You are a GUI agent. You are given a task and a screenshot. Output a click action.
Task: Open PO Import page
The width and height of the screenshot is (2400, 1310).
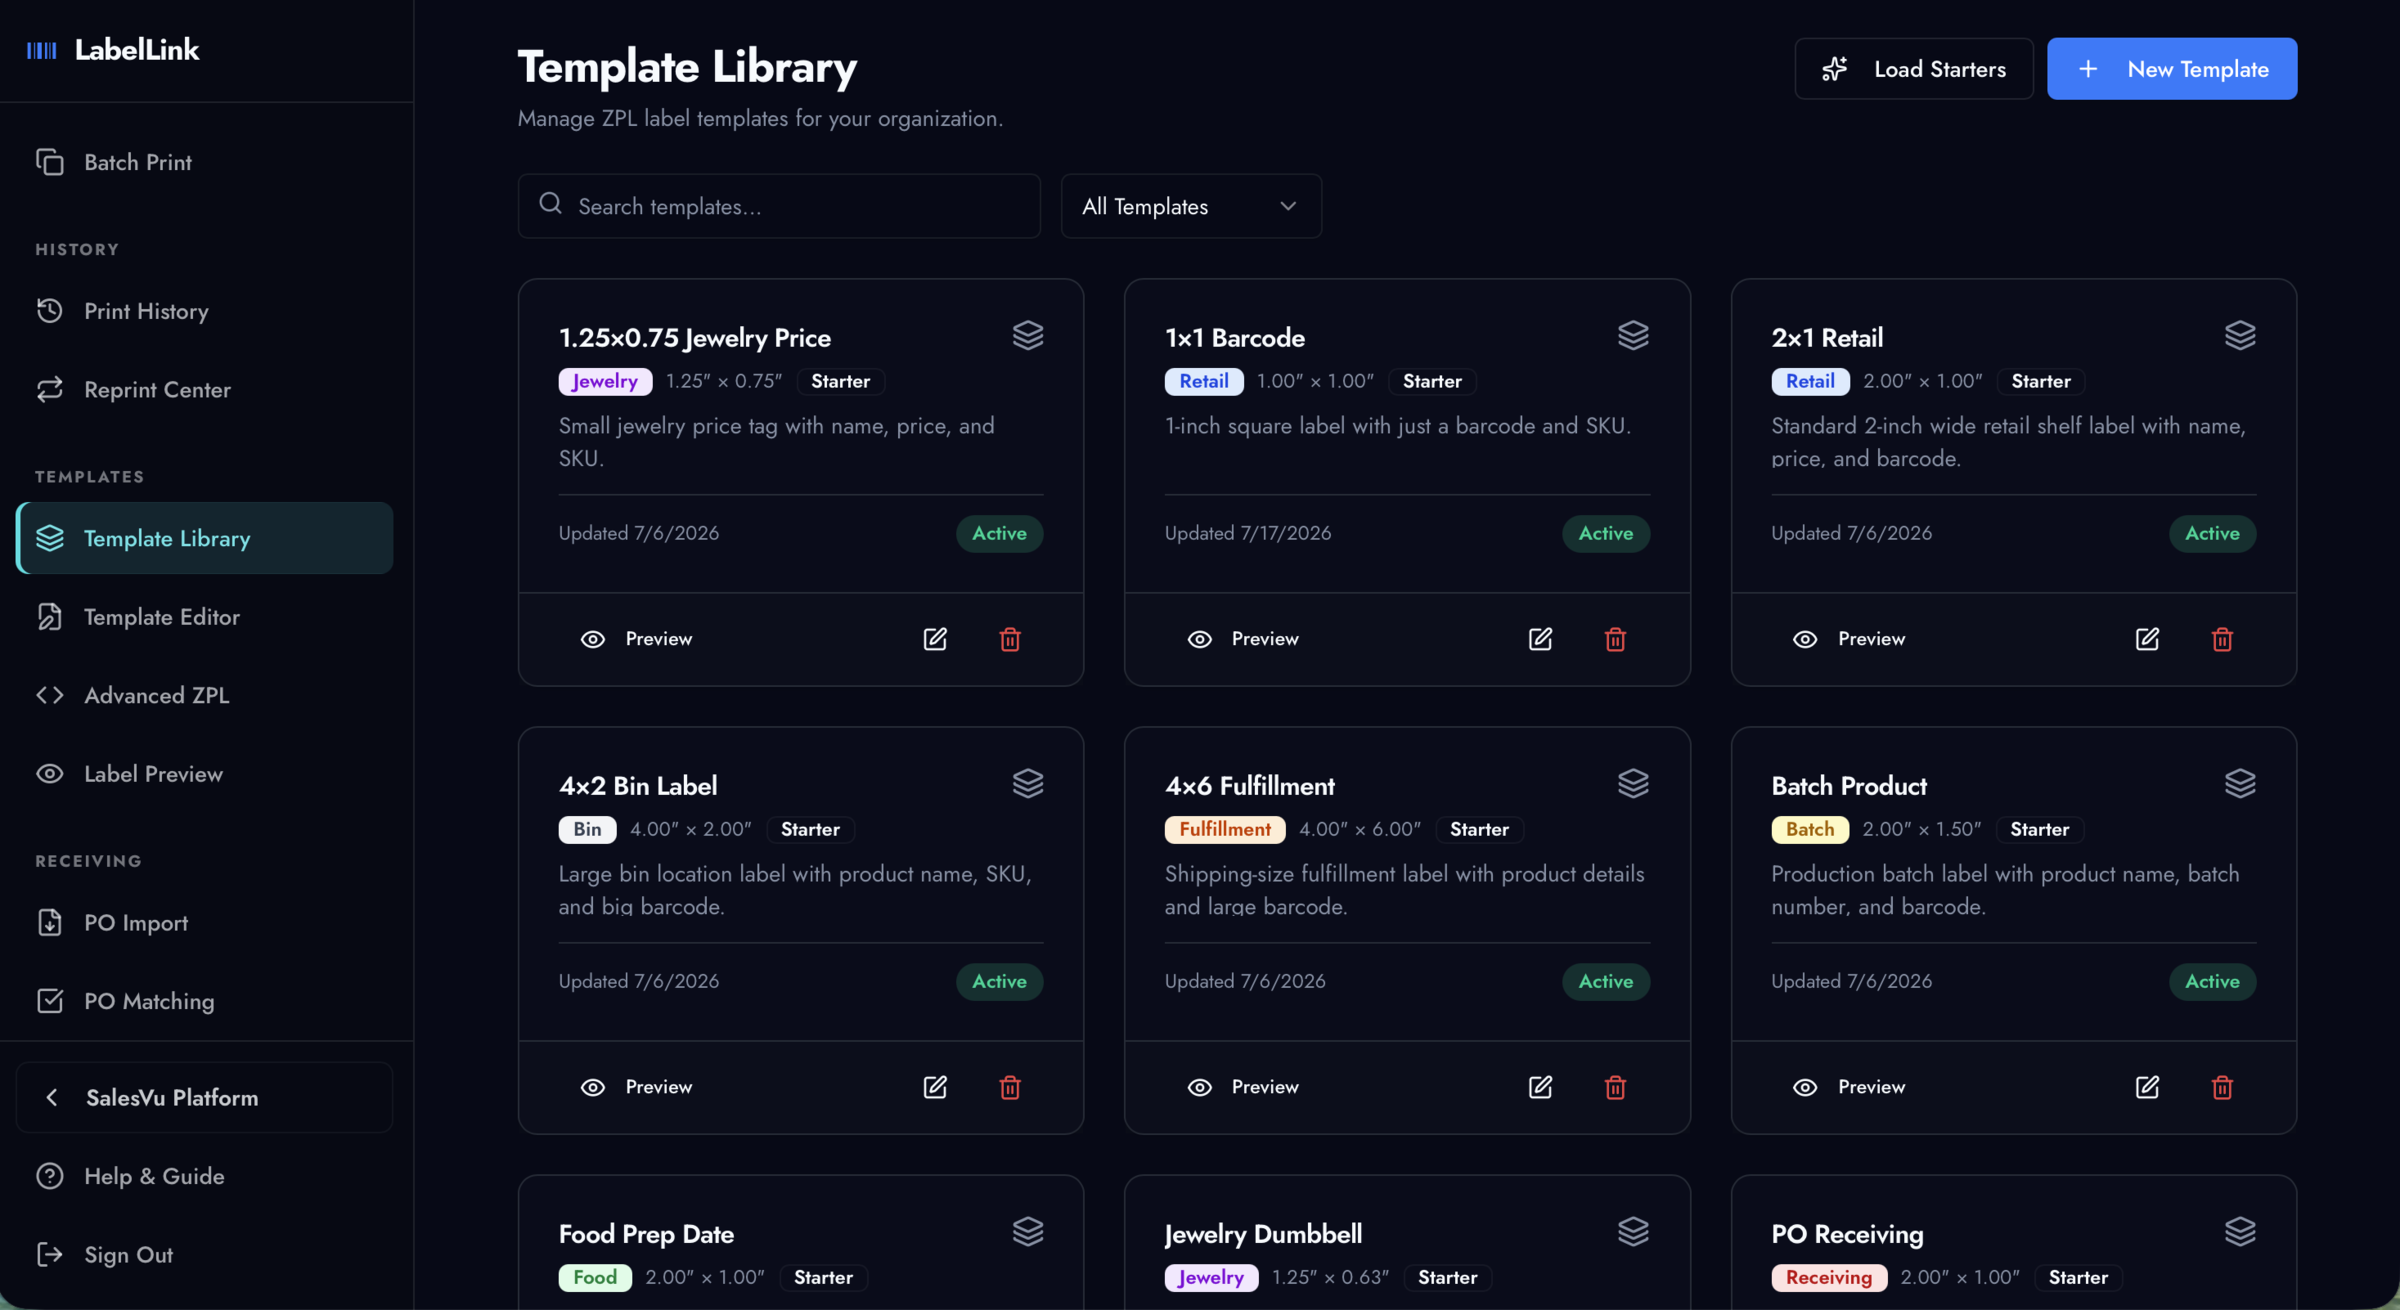coord(205,922)
